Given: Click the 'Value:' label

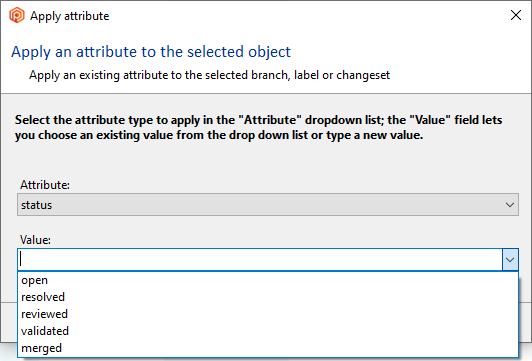Looking at the screenshot, I should pyautogui.click(x=35, y=240).
